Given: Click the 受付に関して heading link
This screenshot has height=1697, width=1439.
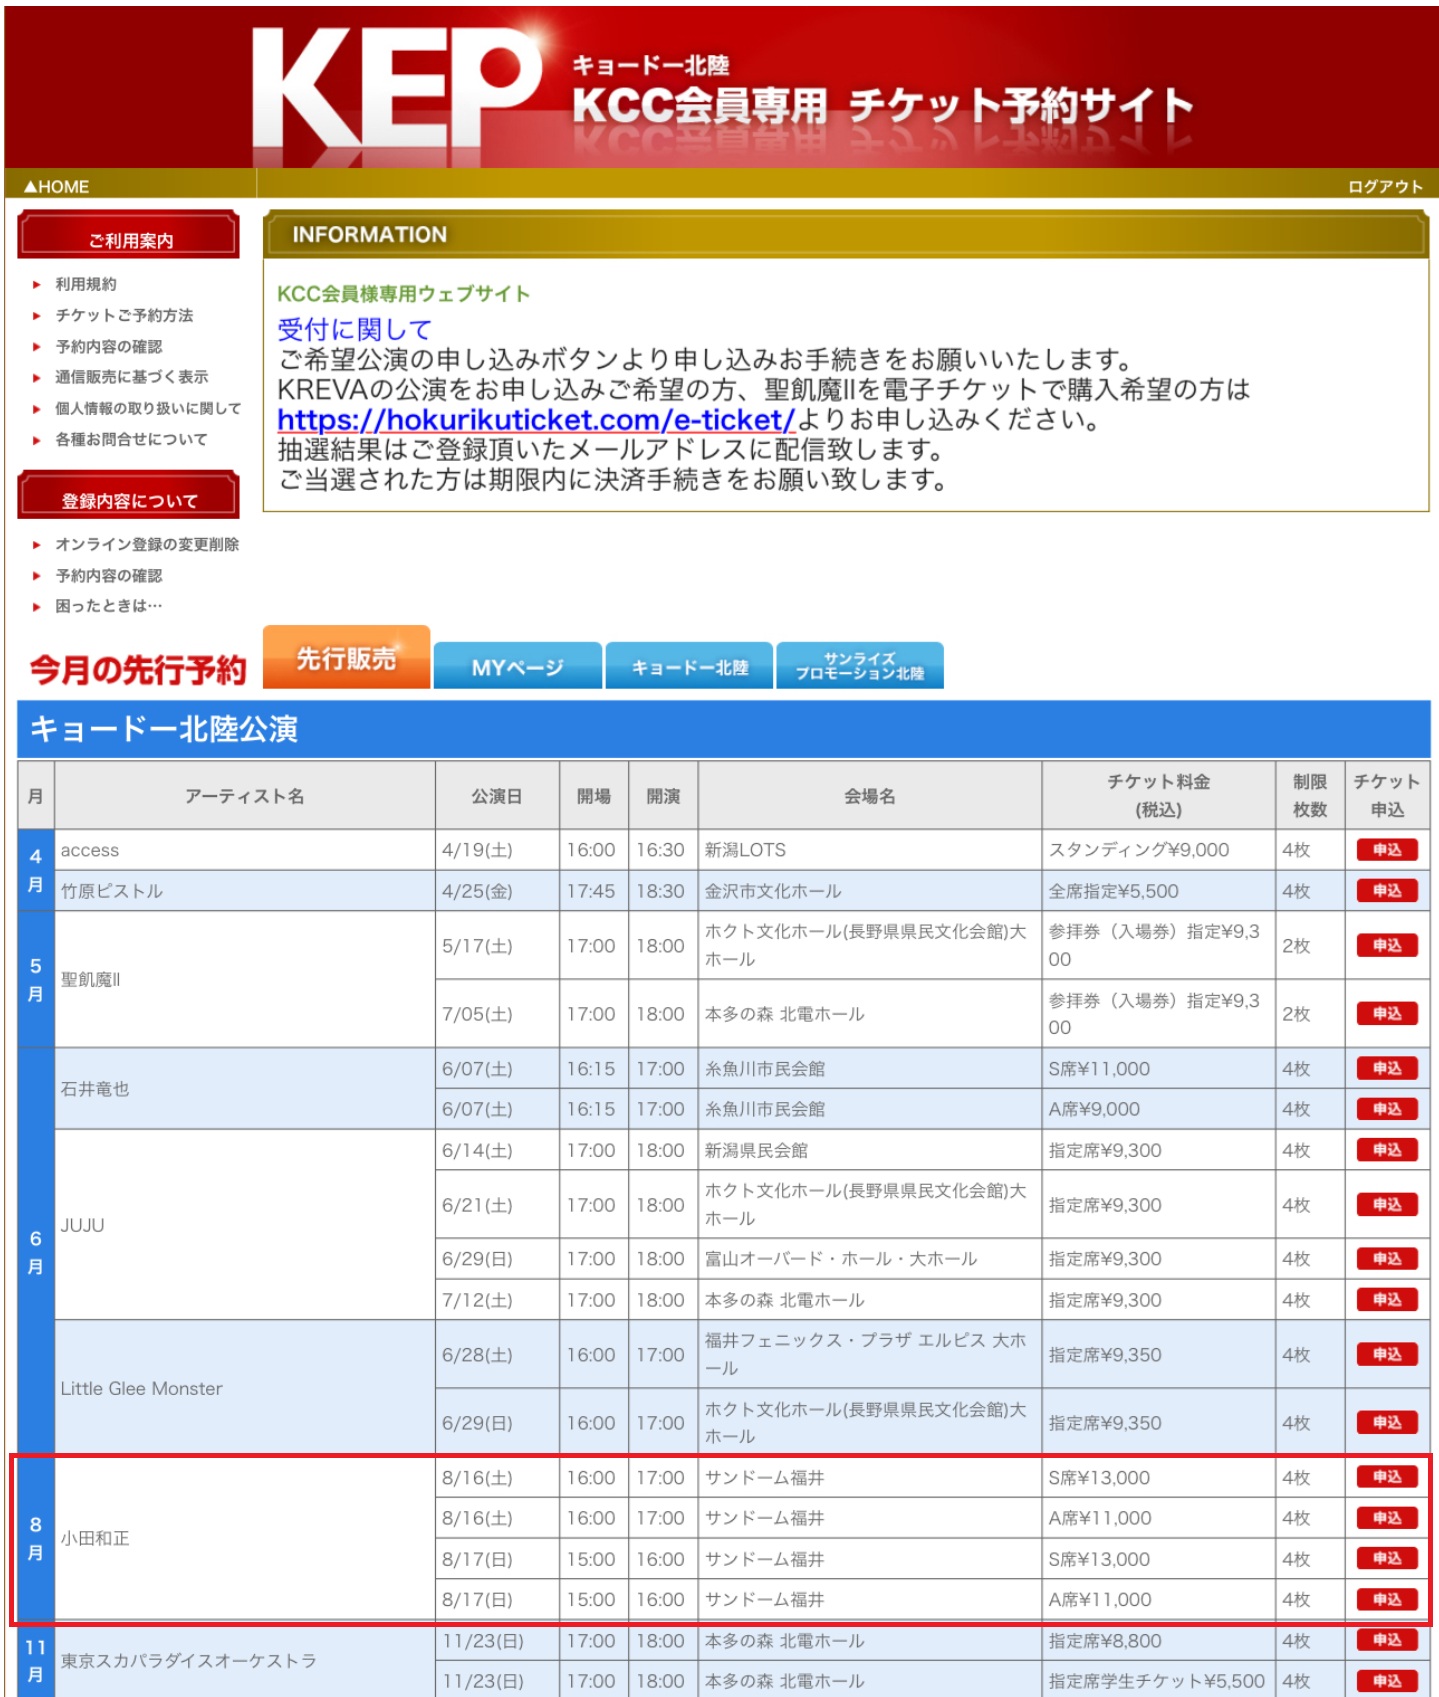Looking at the screenshot, I should coord(354,329).
